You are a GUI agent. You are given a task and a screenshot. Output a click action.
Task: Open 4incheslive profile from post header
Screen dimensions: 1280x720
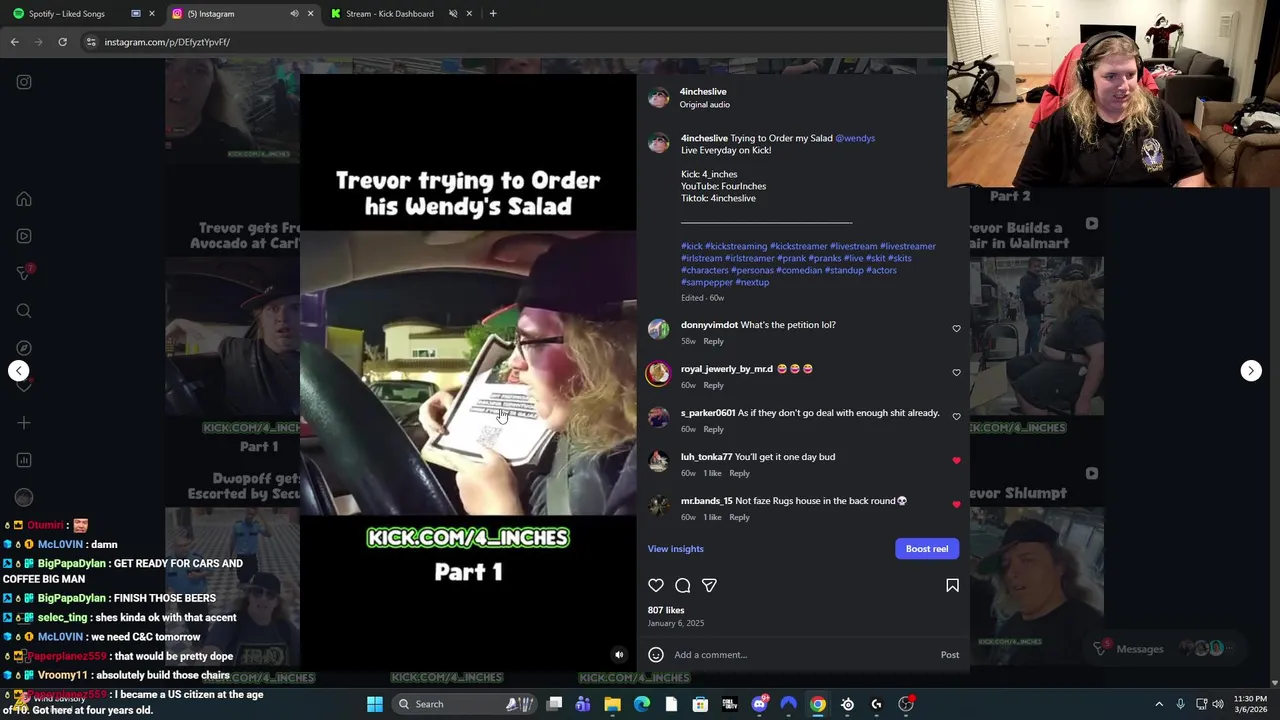click(703, 91)
